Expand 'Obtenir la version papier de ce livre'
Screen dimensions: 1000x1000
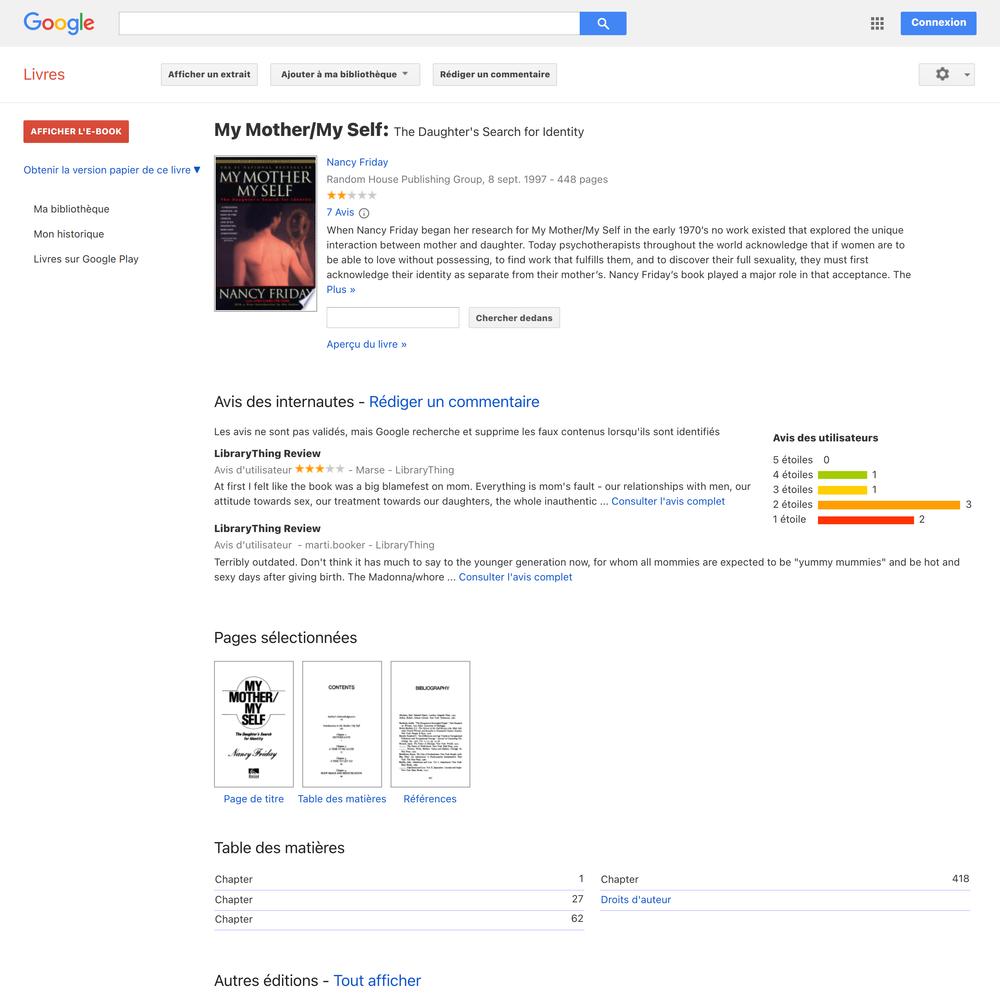pyautogui.click(x=112, y=170)
